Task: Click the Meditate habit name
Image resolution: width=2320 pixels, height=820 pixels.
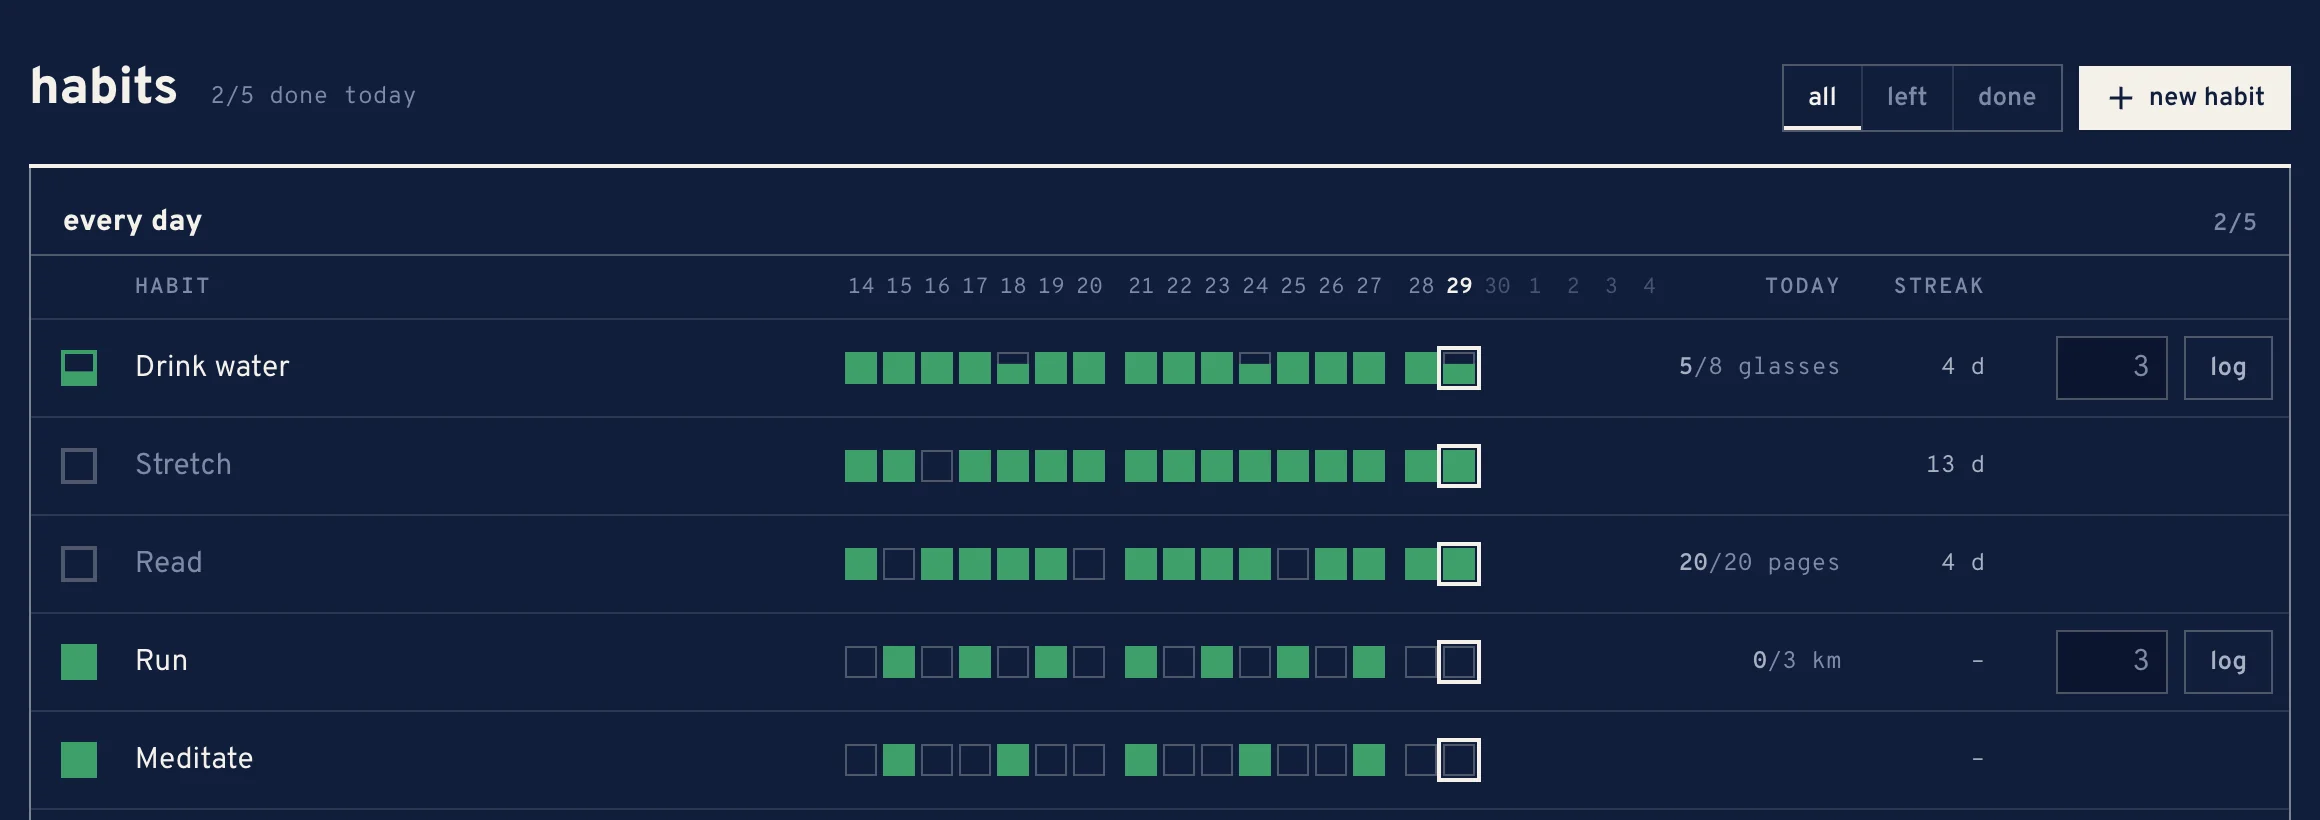Action: coord(194,759)
